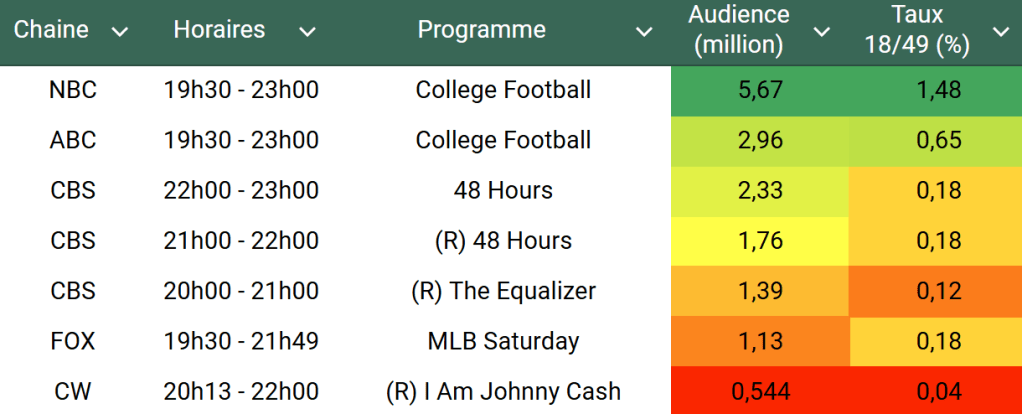Select the (R) I Am Johnny Cash cell

[503, 391]
